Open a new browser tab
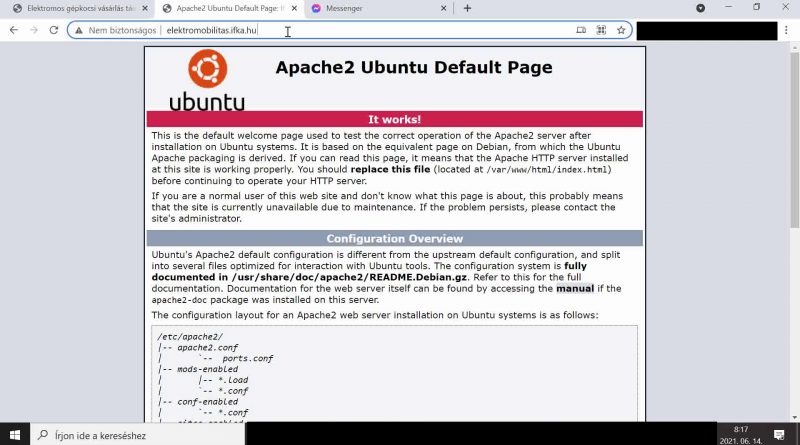The image size is (800, 445). click(x=467, y=8)
